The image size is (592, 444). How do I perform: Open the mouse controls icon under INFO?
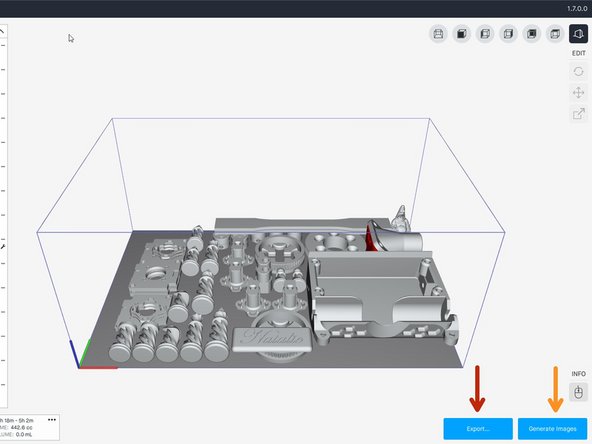(x=578, y=392)
